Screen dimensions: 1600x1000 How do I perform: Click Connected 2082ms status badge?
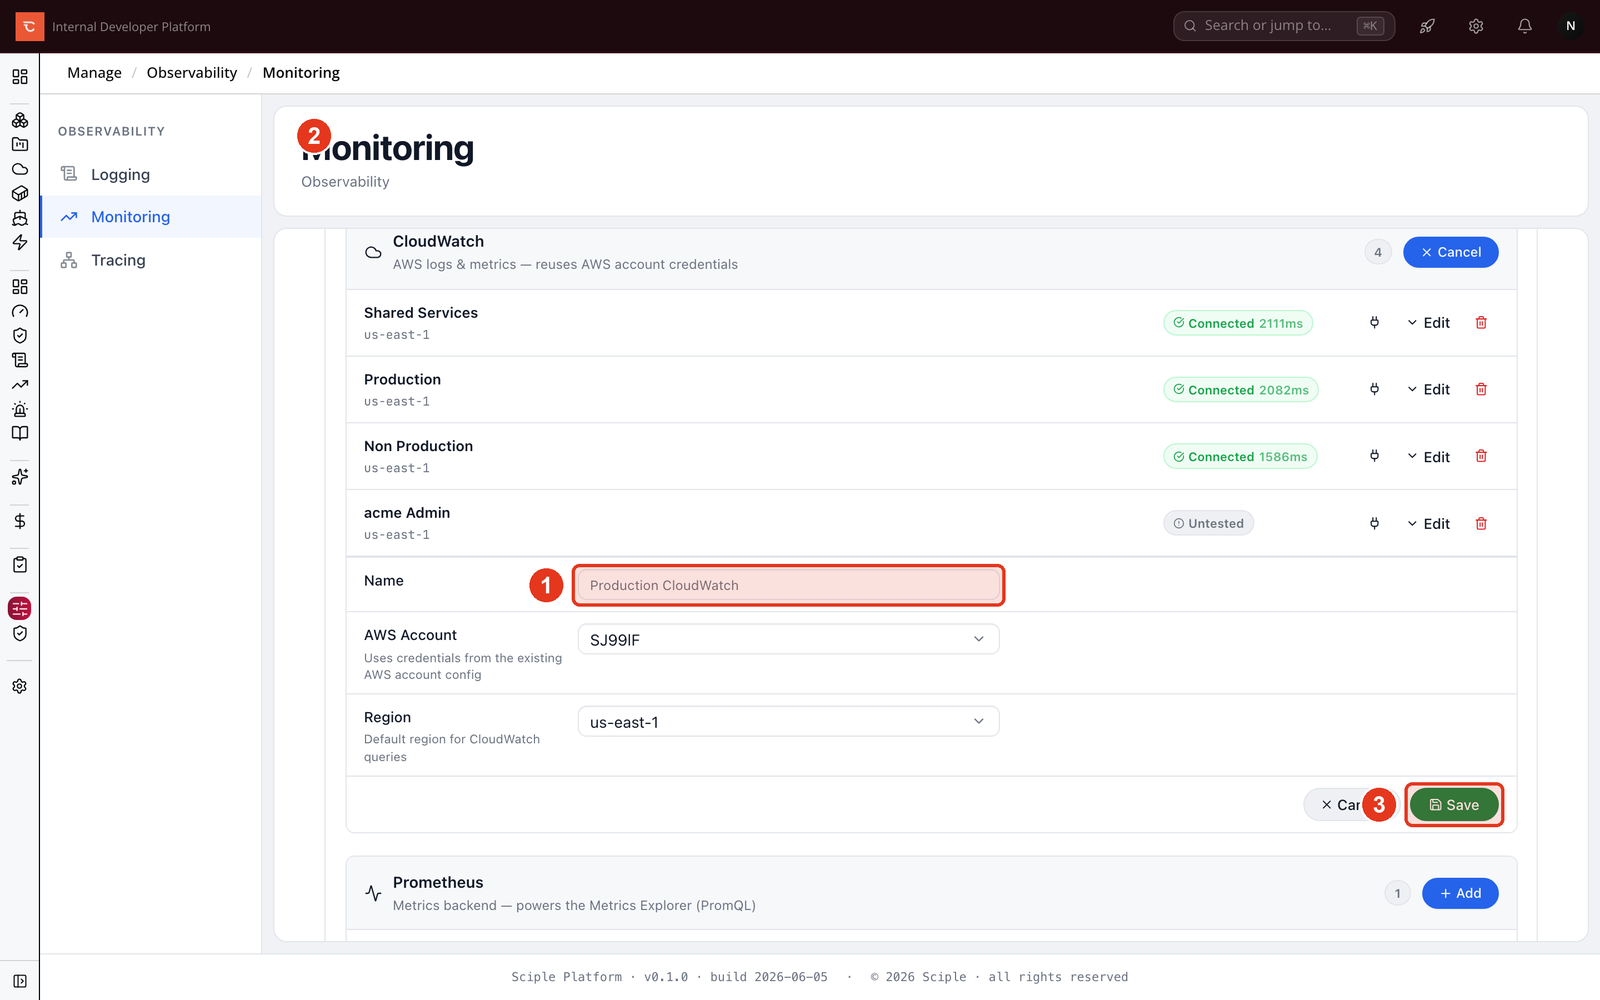(1241, 390)
